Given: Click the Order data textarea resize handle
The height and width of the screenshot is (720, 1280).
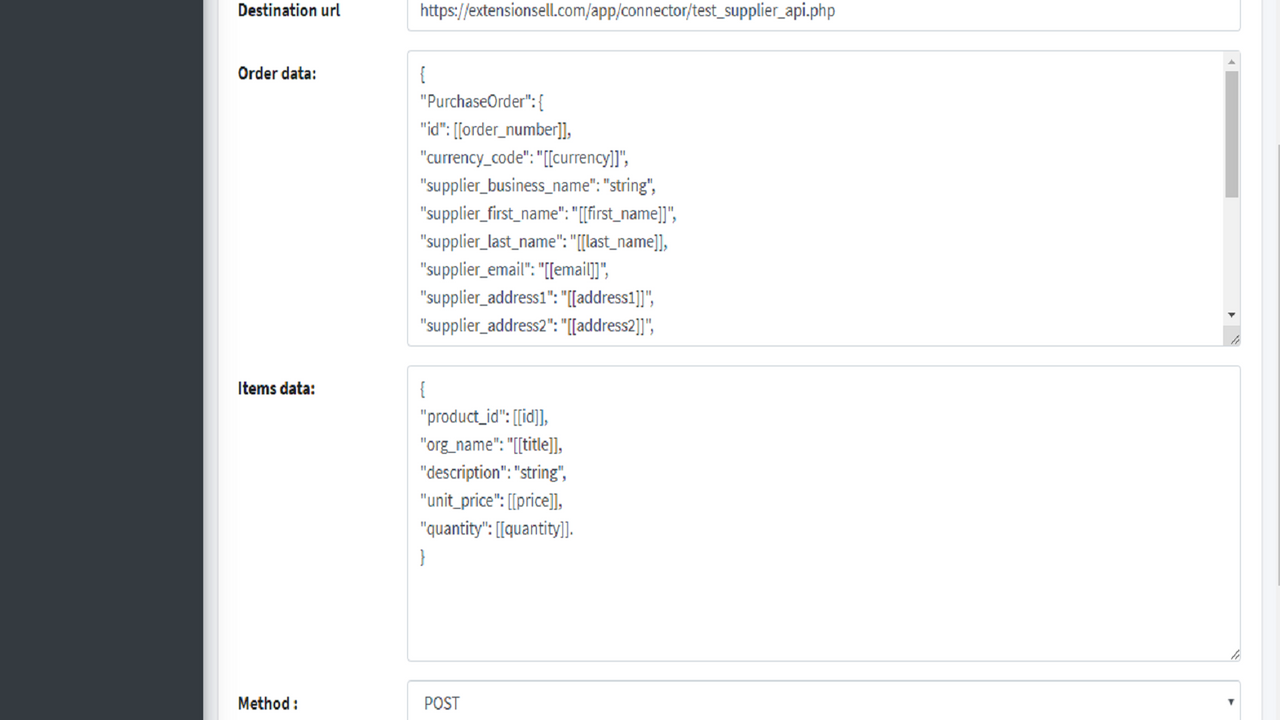Looking at the screenshot, I should click(1233, 338).
